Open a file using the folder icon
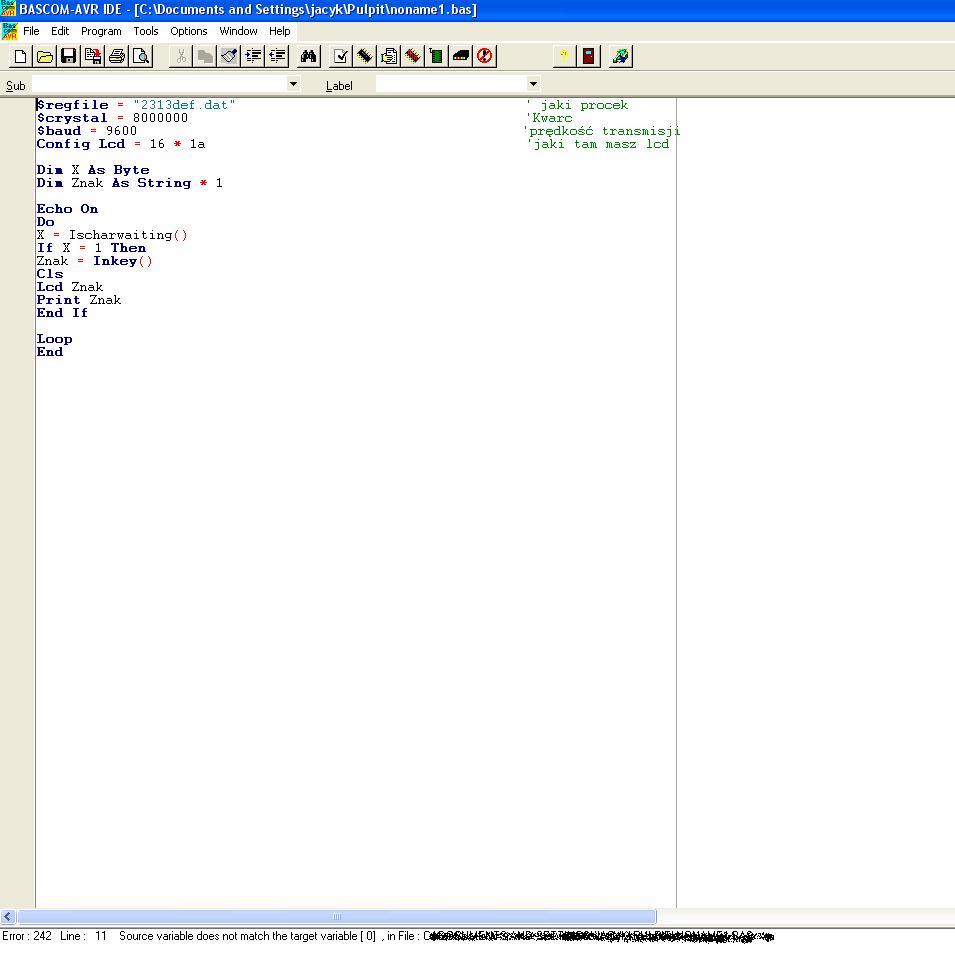The image size is (955, 967). [x=44, y=57]
